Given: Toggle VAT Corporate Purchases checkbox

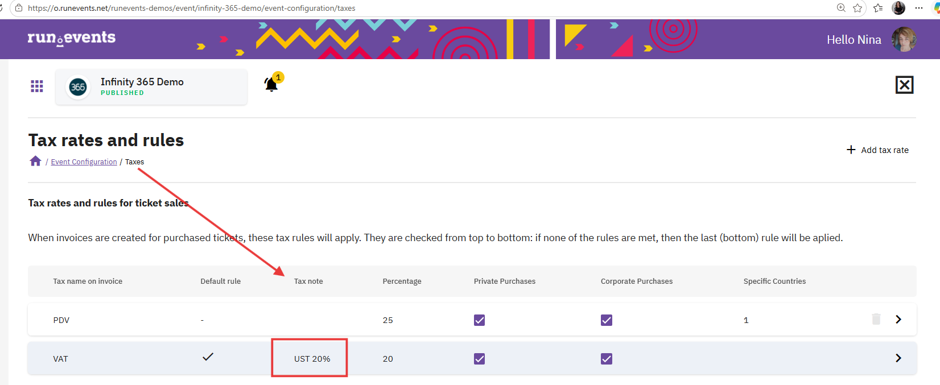Looking at the screenshot, I should coord(606,359).
